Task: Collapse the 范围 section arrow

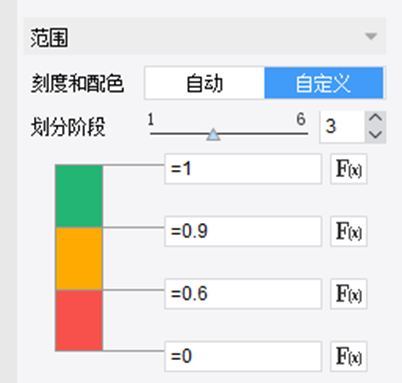Action: click(x=371, y=36)
